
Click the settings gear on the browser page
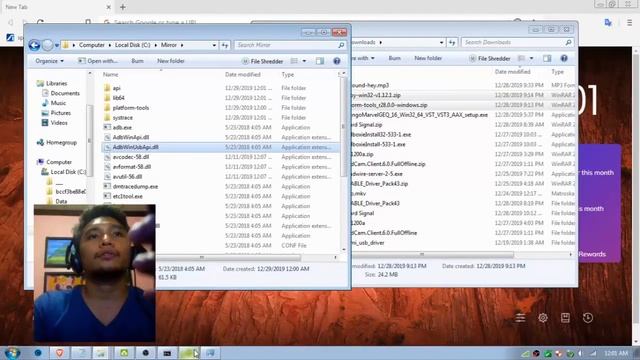(543, 318)
